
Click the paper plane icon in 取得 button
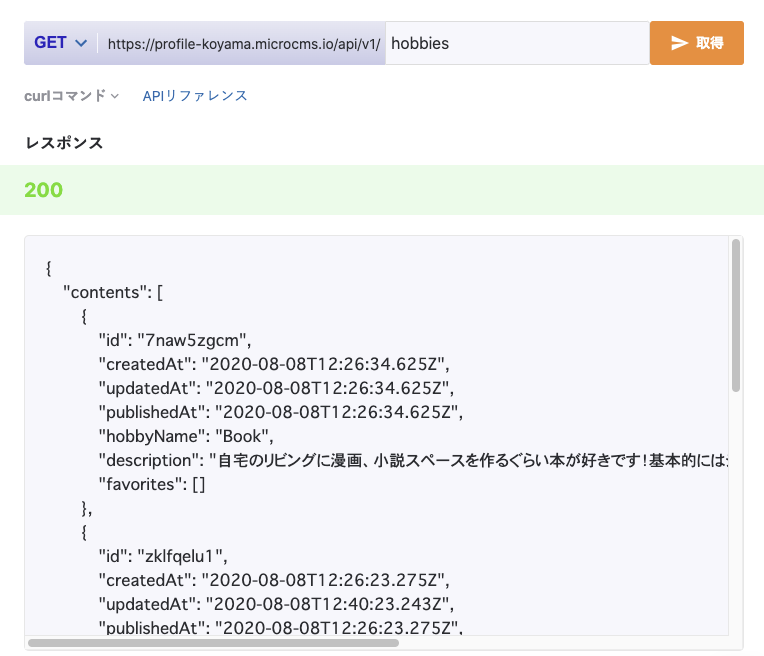click(679, 43)
